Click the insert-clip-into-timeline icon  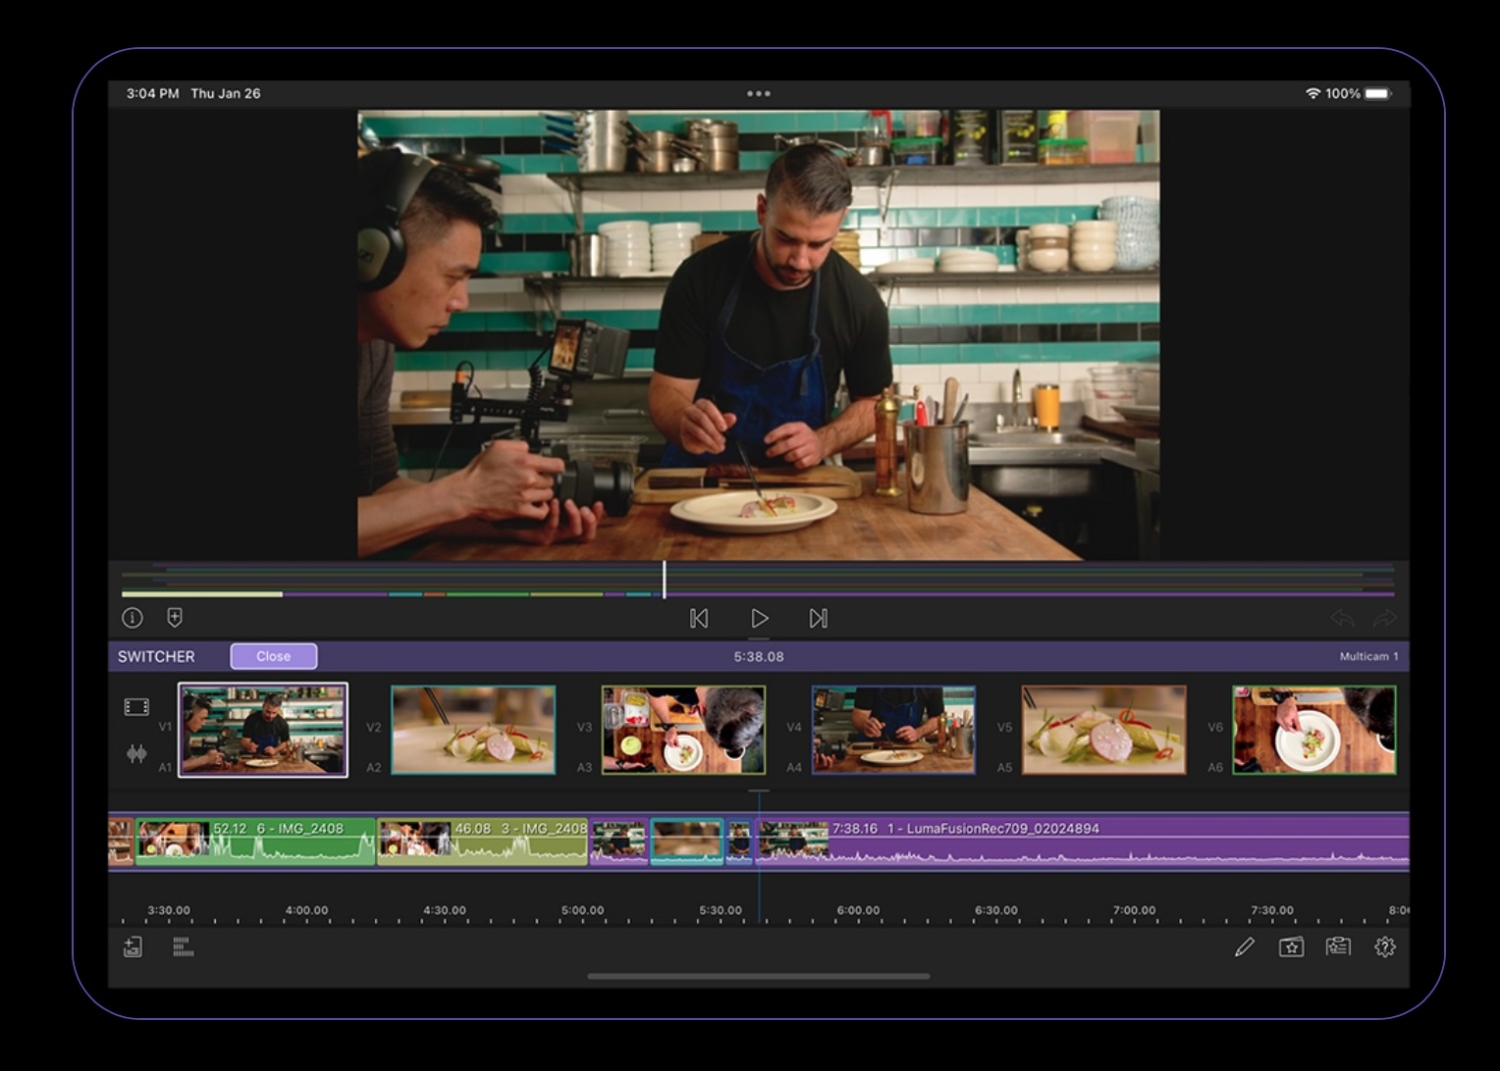131,947
